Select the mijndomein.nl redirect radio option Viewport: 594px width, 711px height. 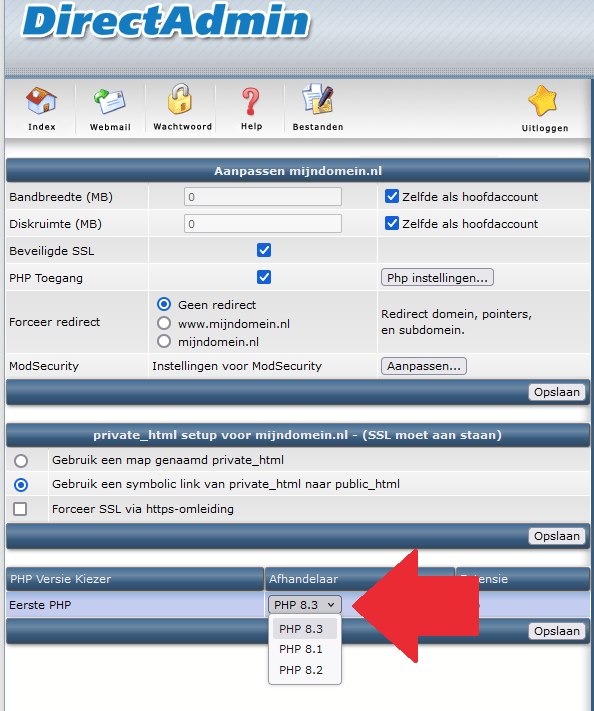[164, 341]
